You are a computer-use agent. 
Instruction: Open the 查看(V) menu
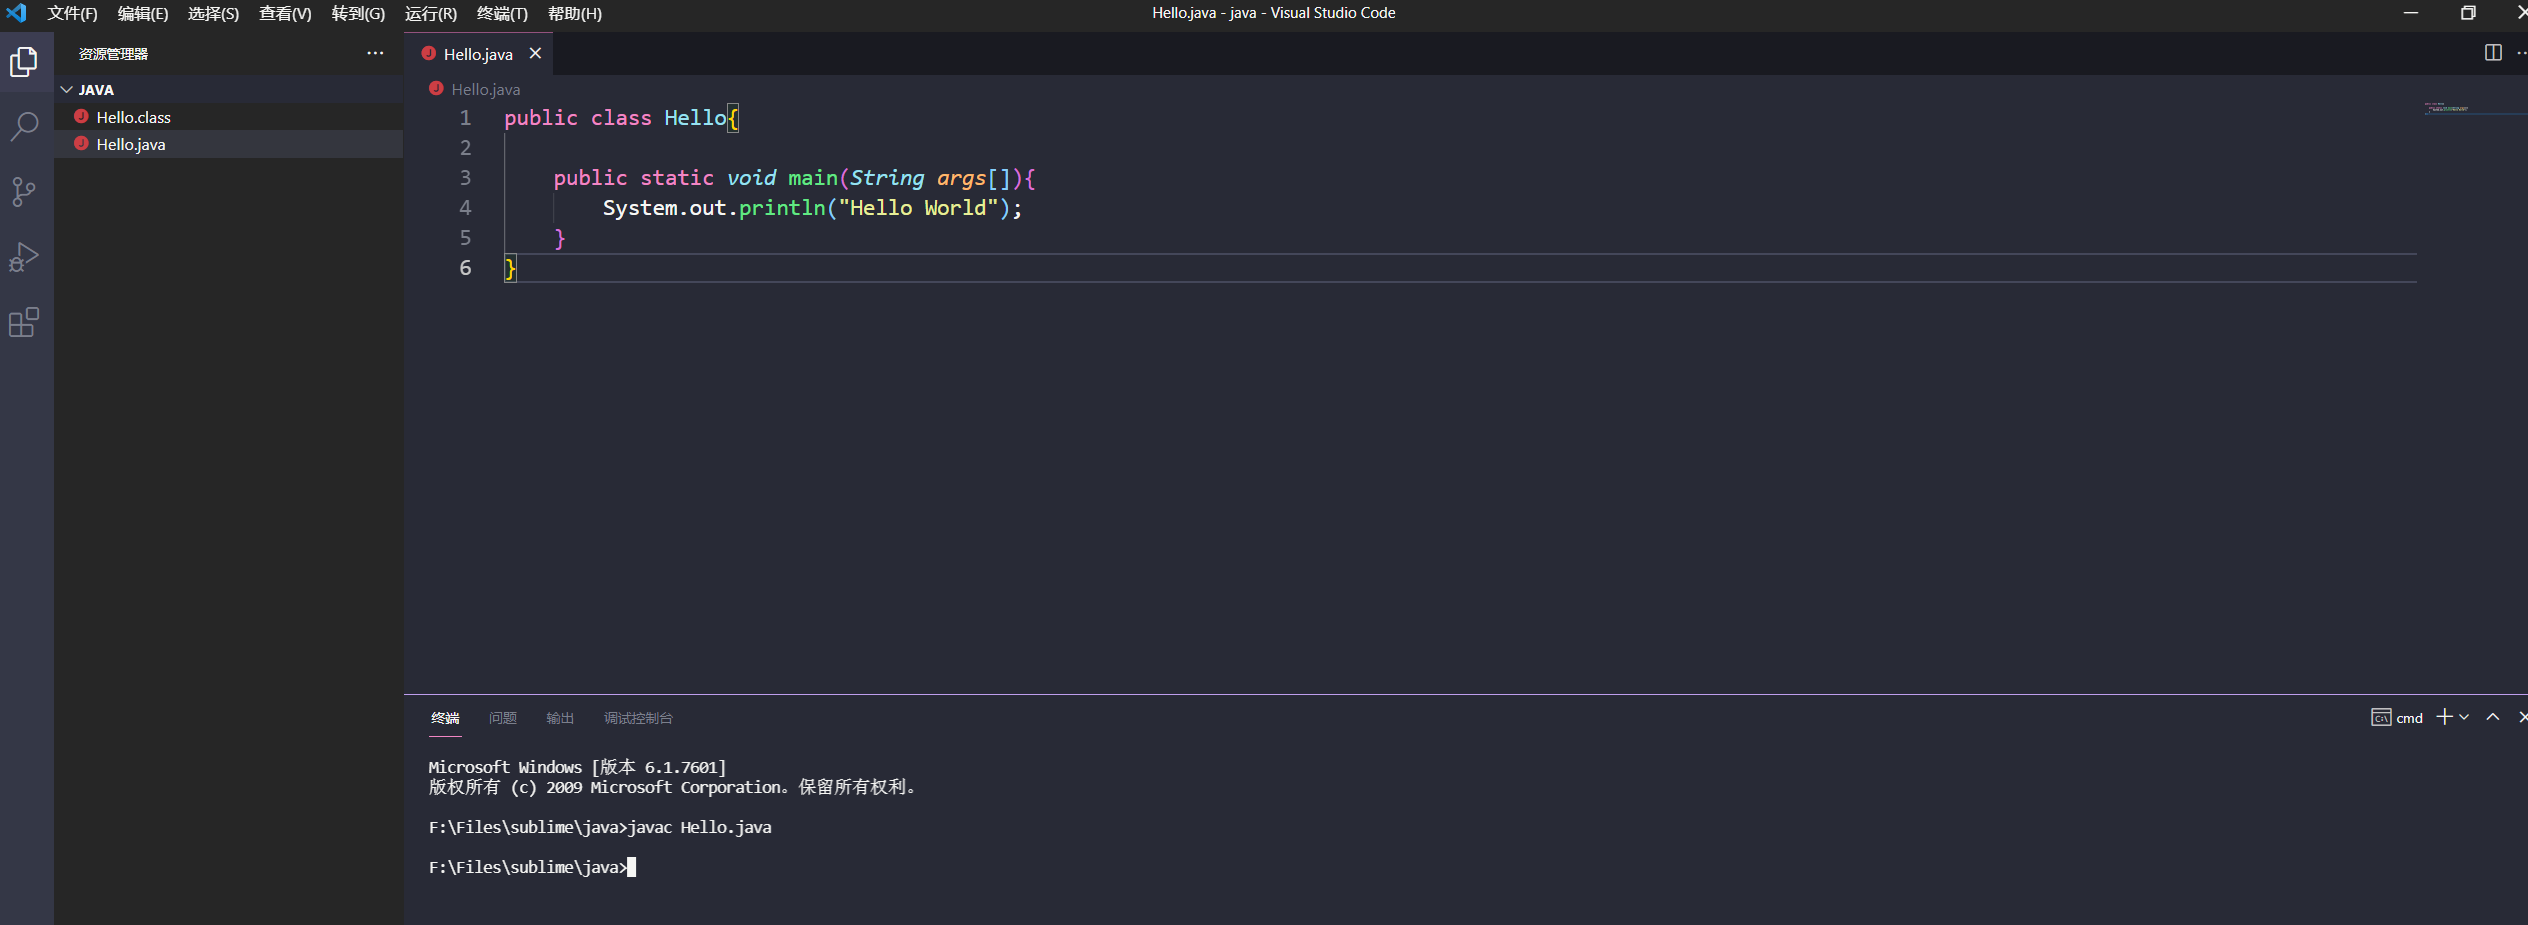pyautogui.click(x=285, y=13)
